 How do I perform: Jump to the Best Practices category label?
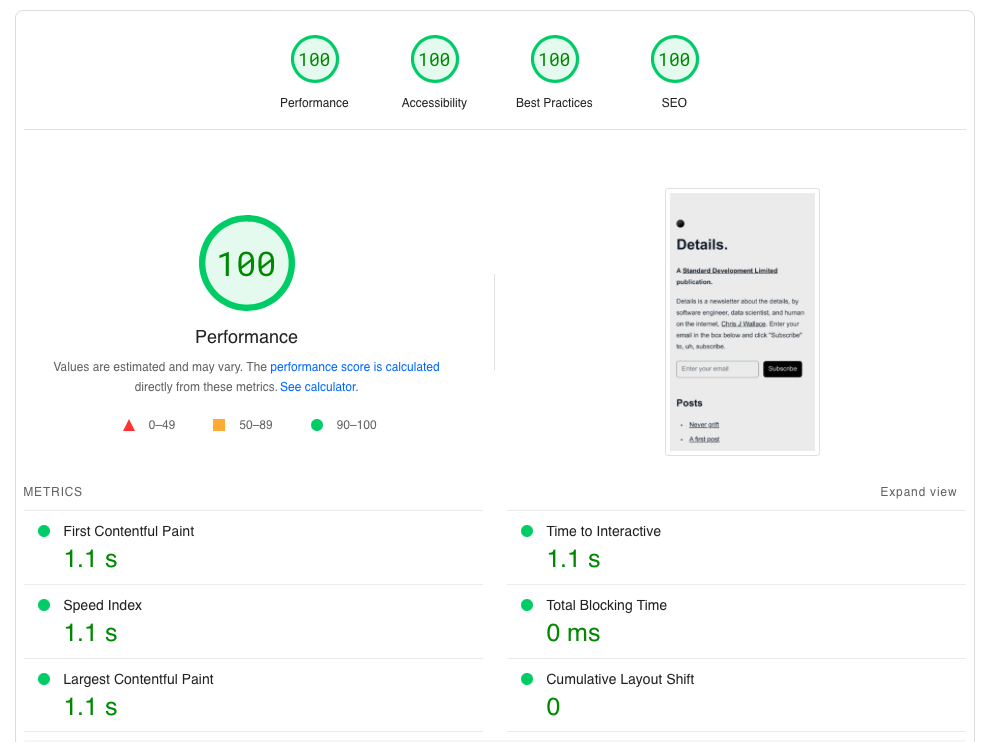[x=554, y=102]
